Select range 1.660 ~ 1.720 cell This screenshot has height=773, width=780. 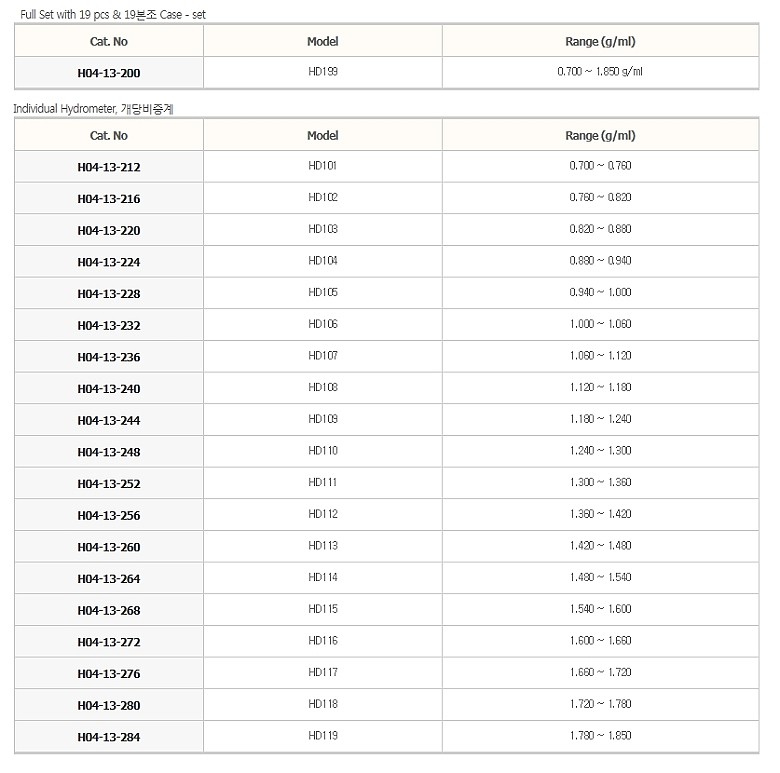coord(600,672)
